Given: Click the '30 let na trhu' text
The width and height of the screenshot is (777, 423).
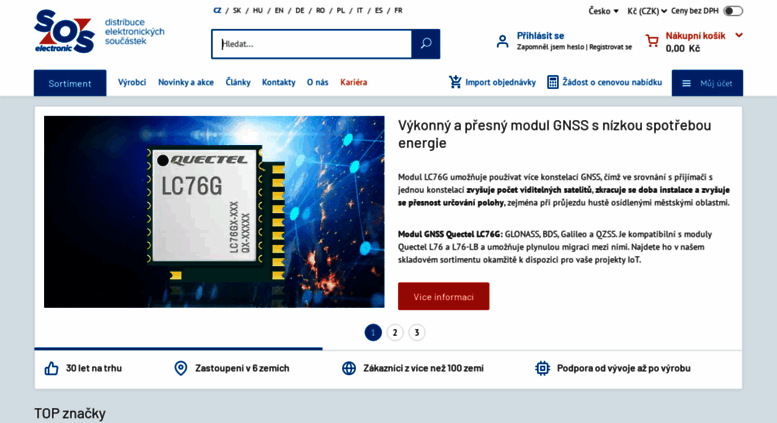Looking at the screenshot, I should (x=94, y=368).
